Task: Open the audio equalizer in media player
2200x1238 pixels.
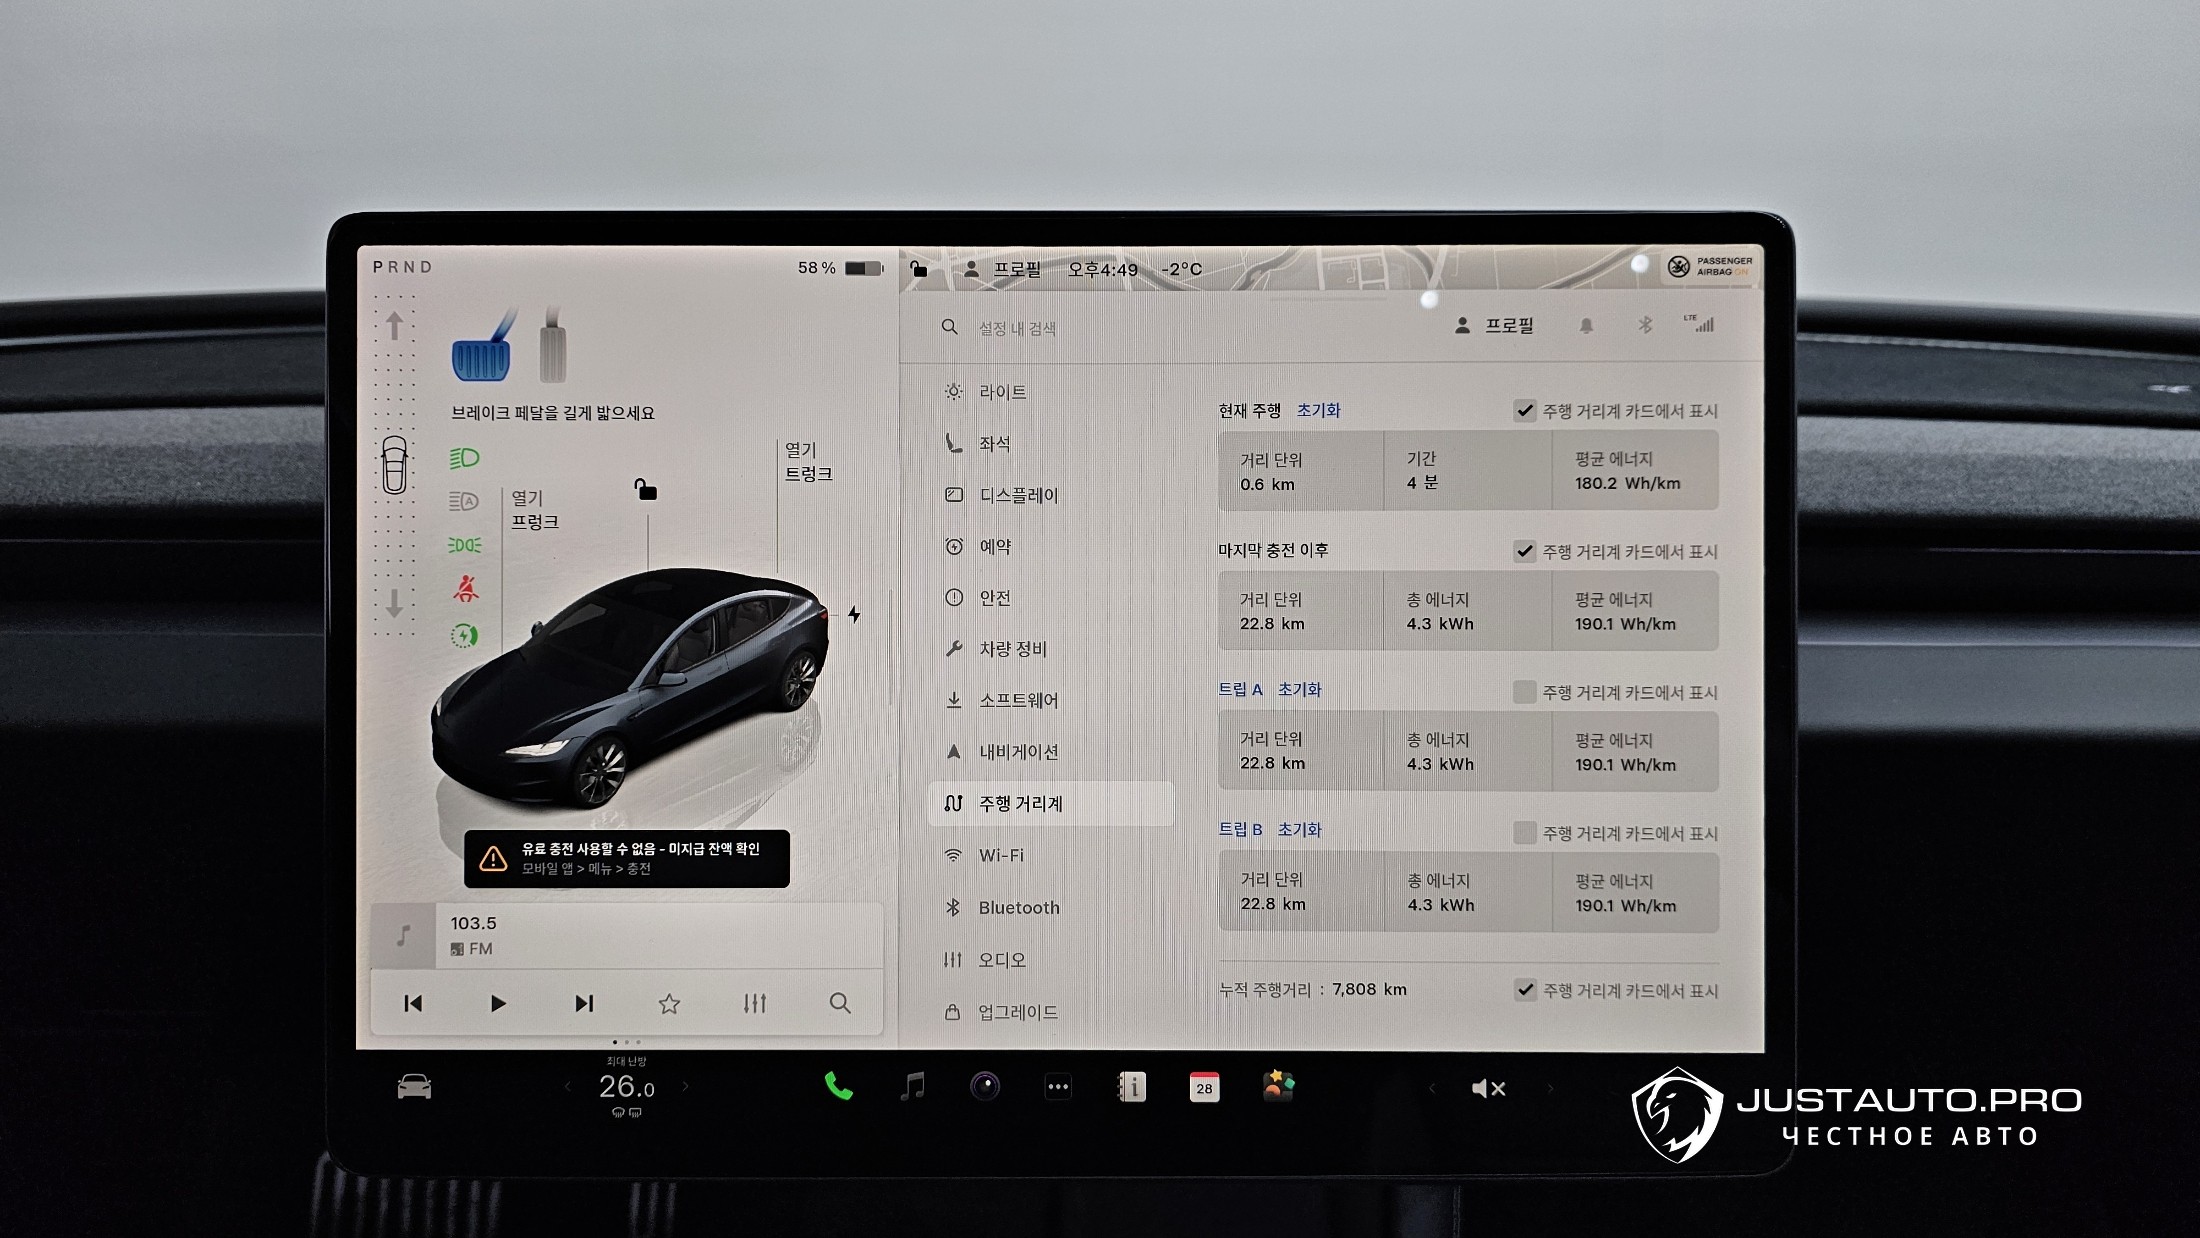Action: (x=755, y=1003)
